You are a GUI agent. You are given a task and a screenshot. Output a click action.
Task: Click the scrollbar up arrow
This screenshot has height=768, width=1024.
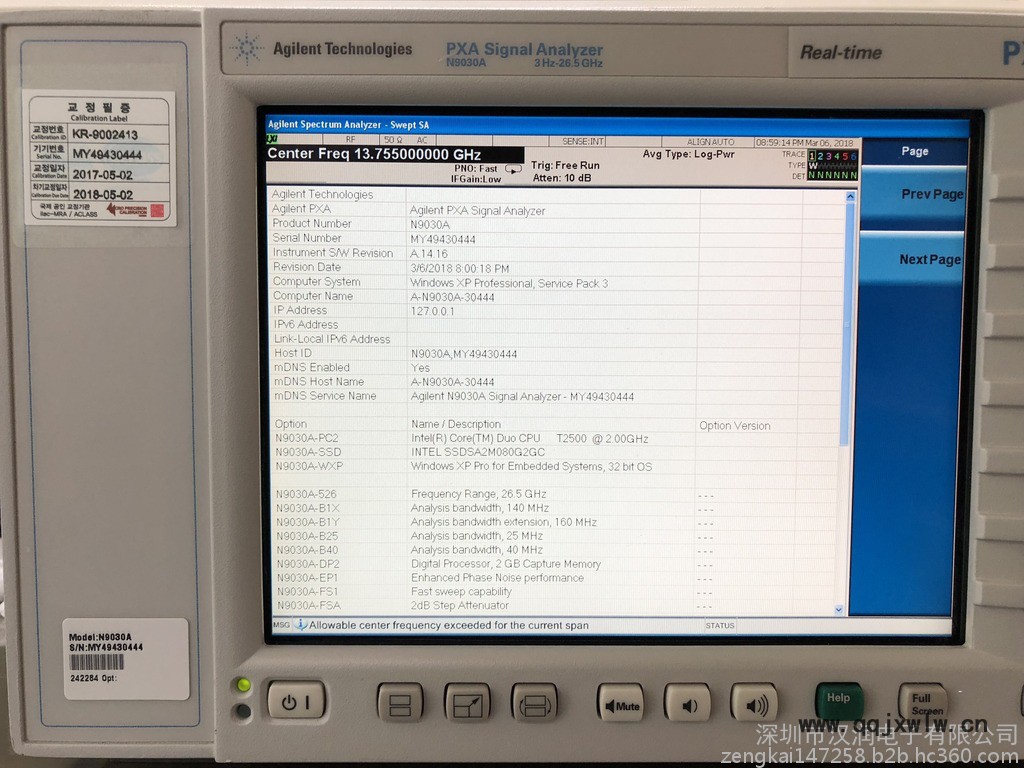850,196
